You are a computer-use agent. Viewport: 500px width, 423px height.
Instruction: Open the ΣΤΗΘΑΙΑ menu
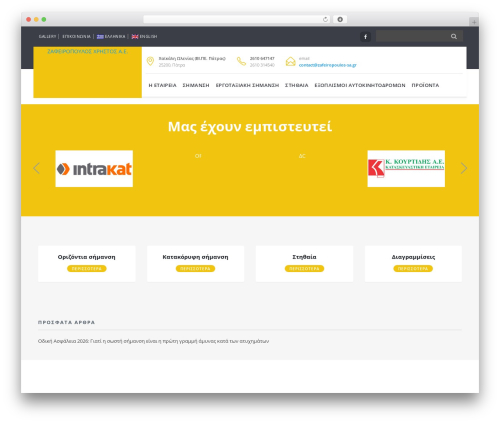click(x=297, y=85)
